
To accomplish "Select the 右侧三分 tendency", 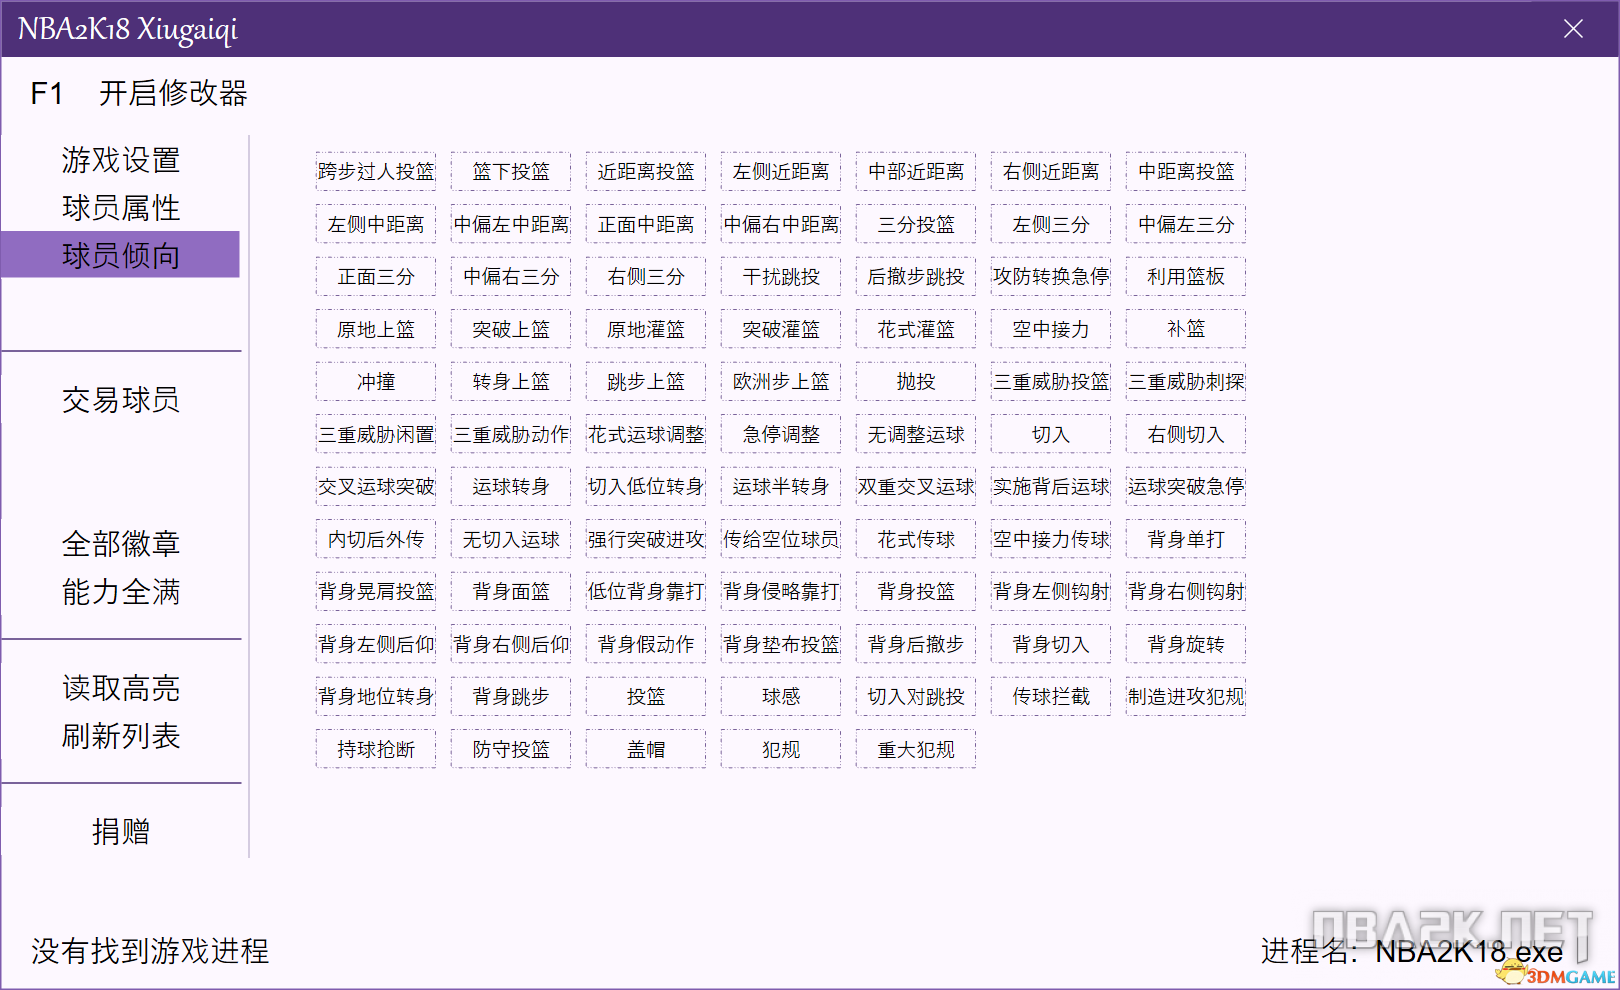I will tap(646, 276).
